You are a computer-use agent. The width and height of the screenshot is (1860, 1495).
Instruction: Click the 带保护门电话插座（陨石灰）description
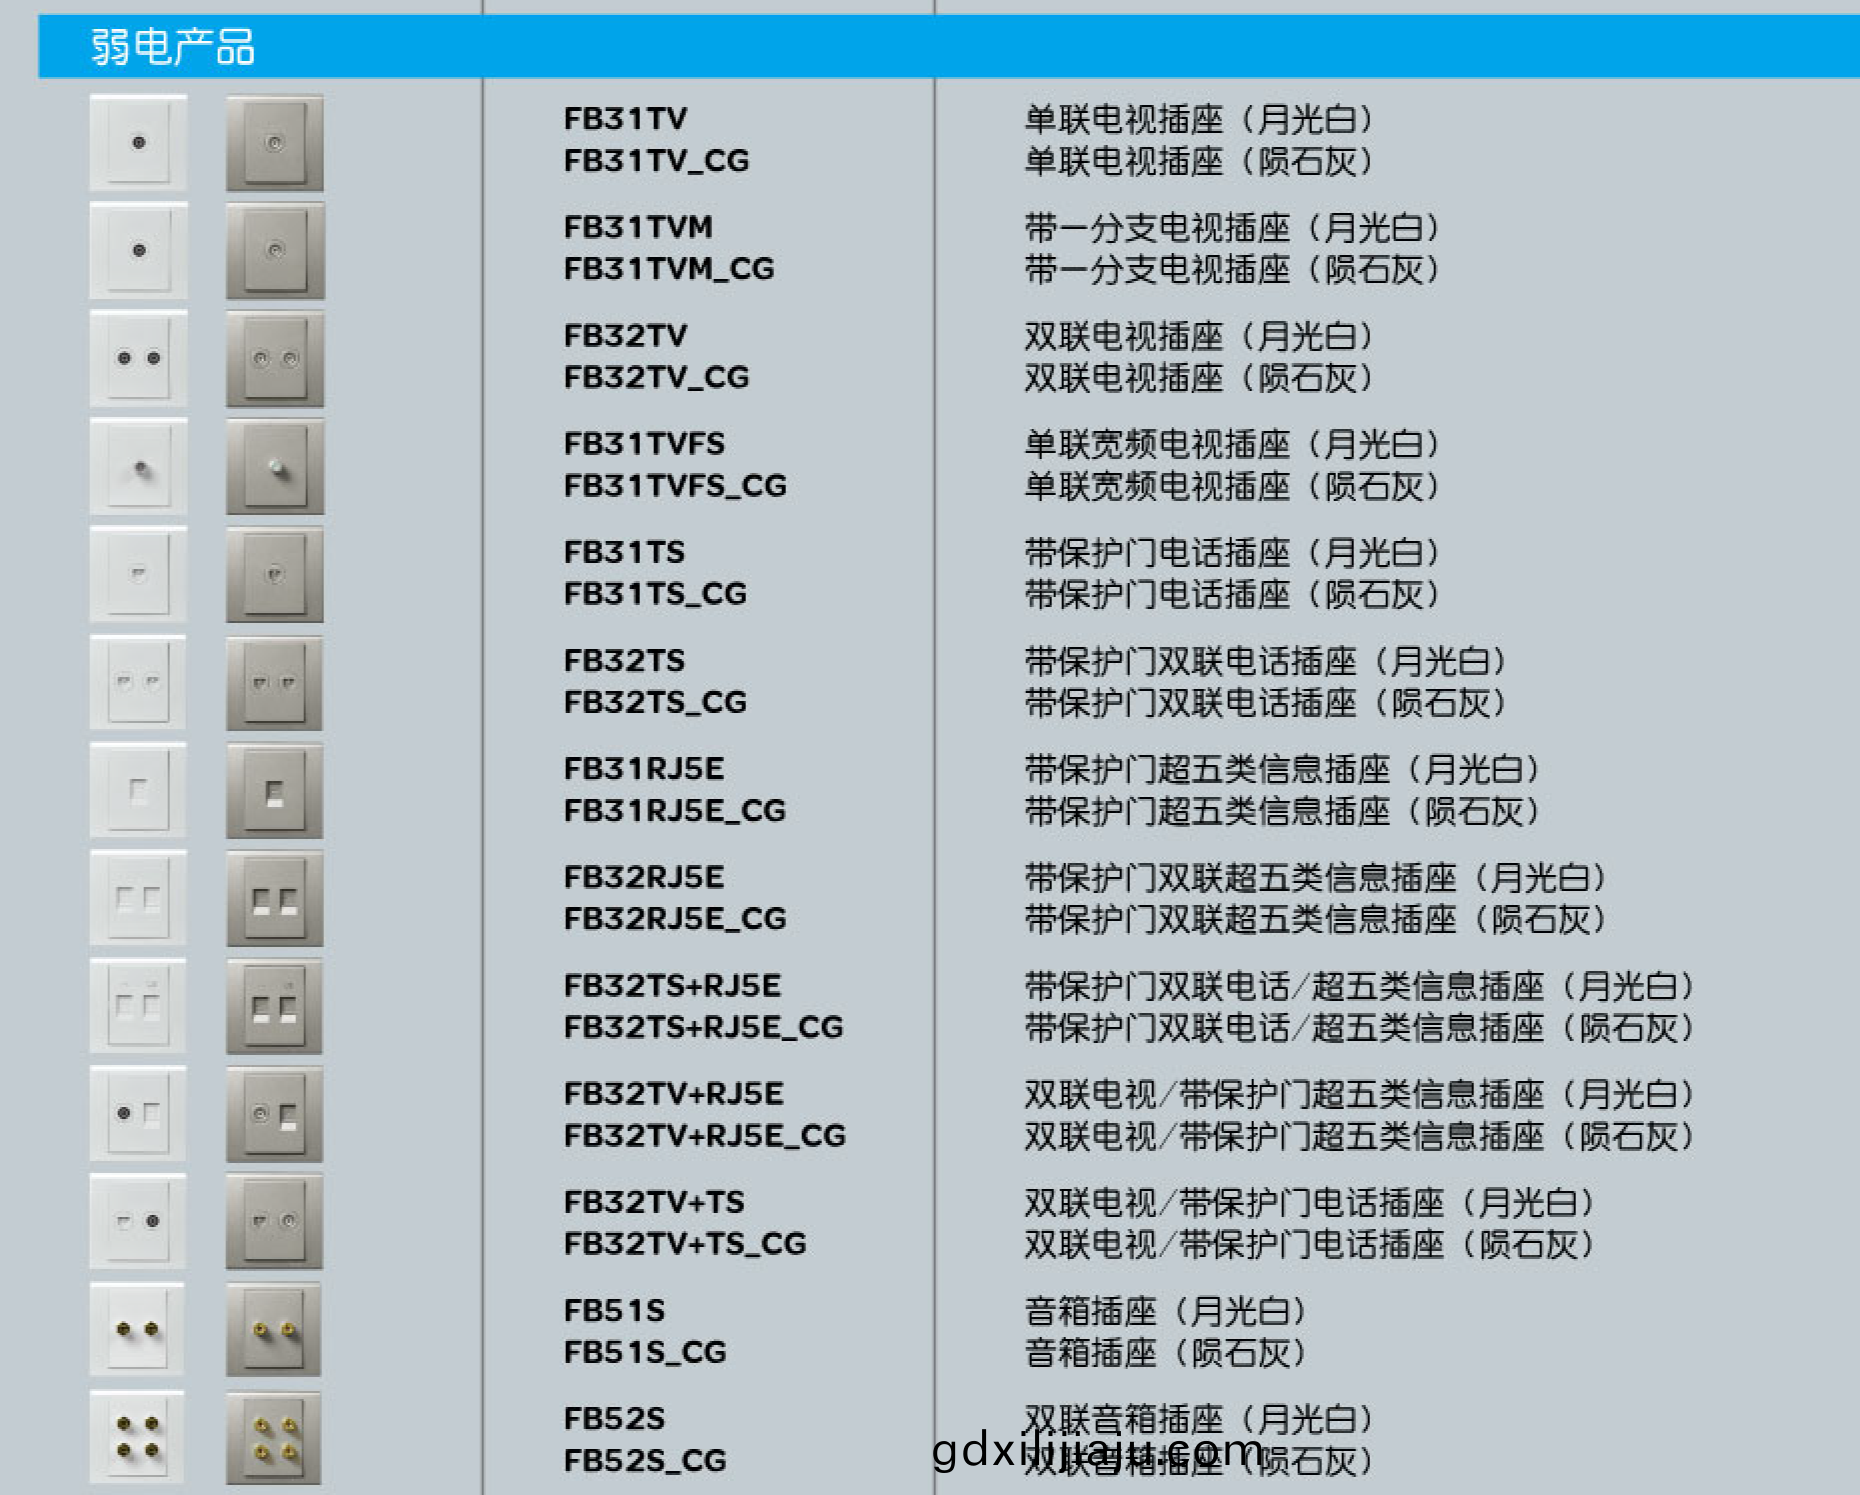coord(1232,593)
